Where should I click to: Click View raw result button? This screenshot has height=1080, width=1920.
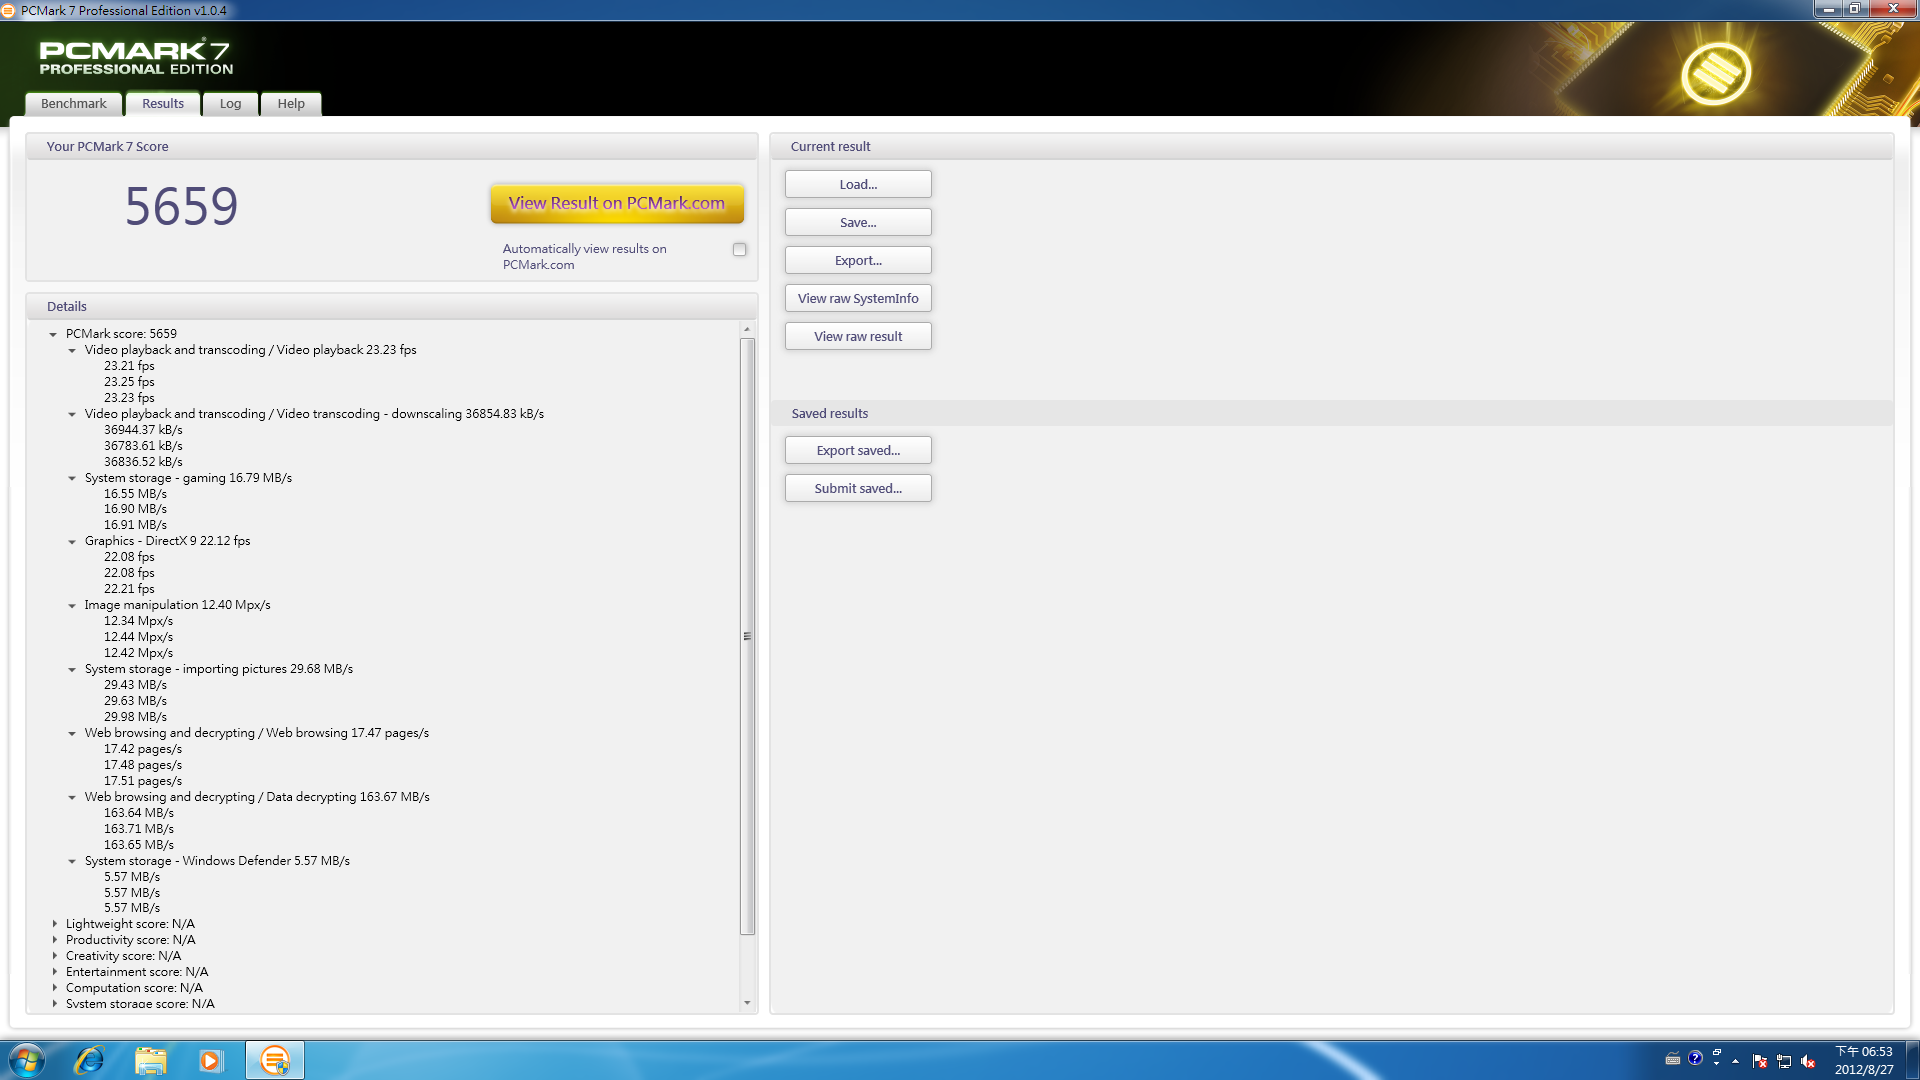click(x=858, y=336)
